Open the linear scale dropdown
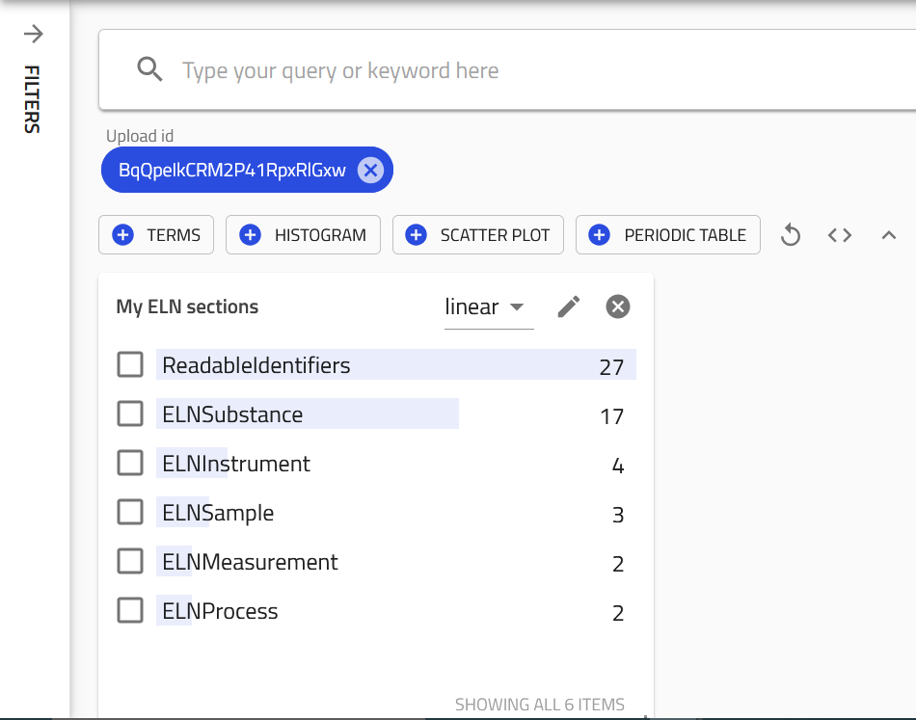Viewport: 916px width, 720px height. click(487, 307)
